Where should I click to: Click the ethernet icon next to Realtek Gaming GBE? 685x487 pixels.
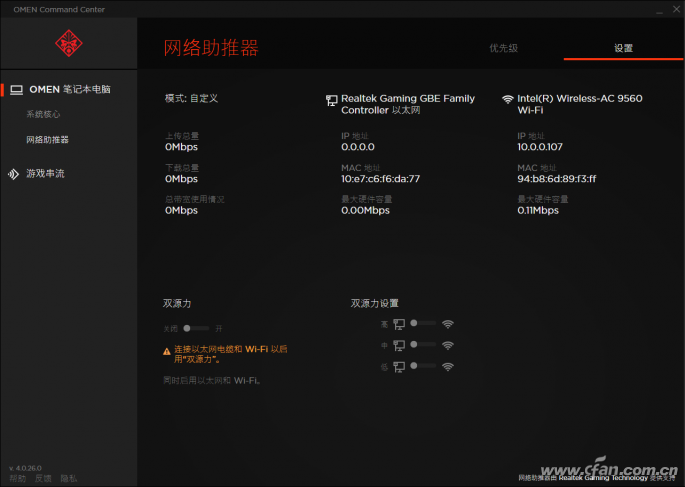click(x=332, y=100)
